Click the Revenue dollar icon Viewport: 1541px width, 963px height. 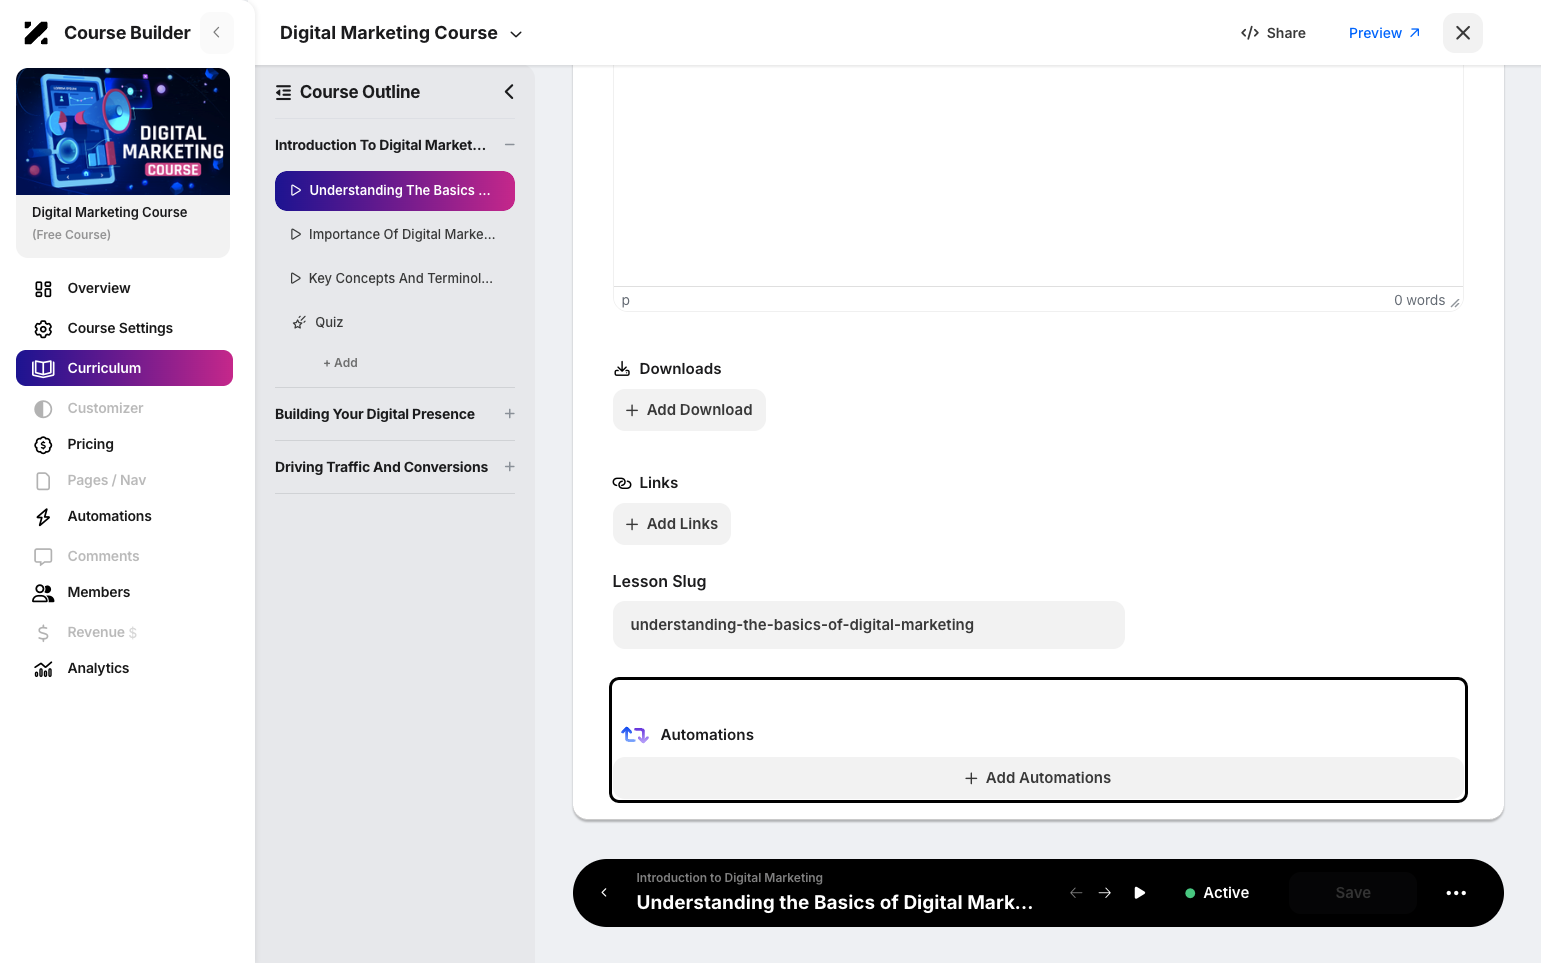(43, 633)
